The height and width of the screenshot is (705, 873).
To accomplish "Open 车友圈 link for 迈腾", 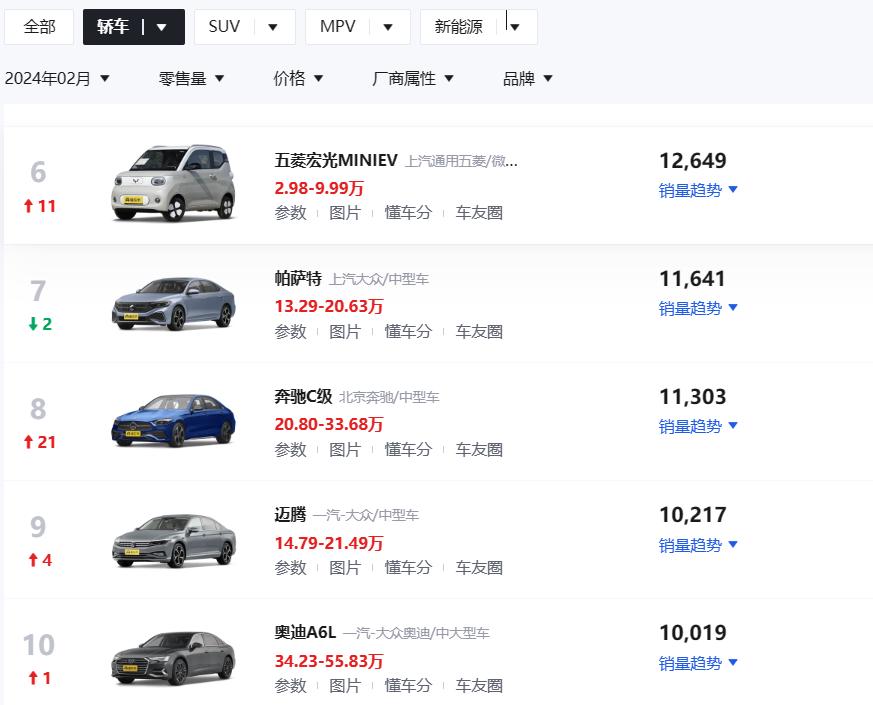I will [x=479, y=567].
